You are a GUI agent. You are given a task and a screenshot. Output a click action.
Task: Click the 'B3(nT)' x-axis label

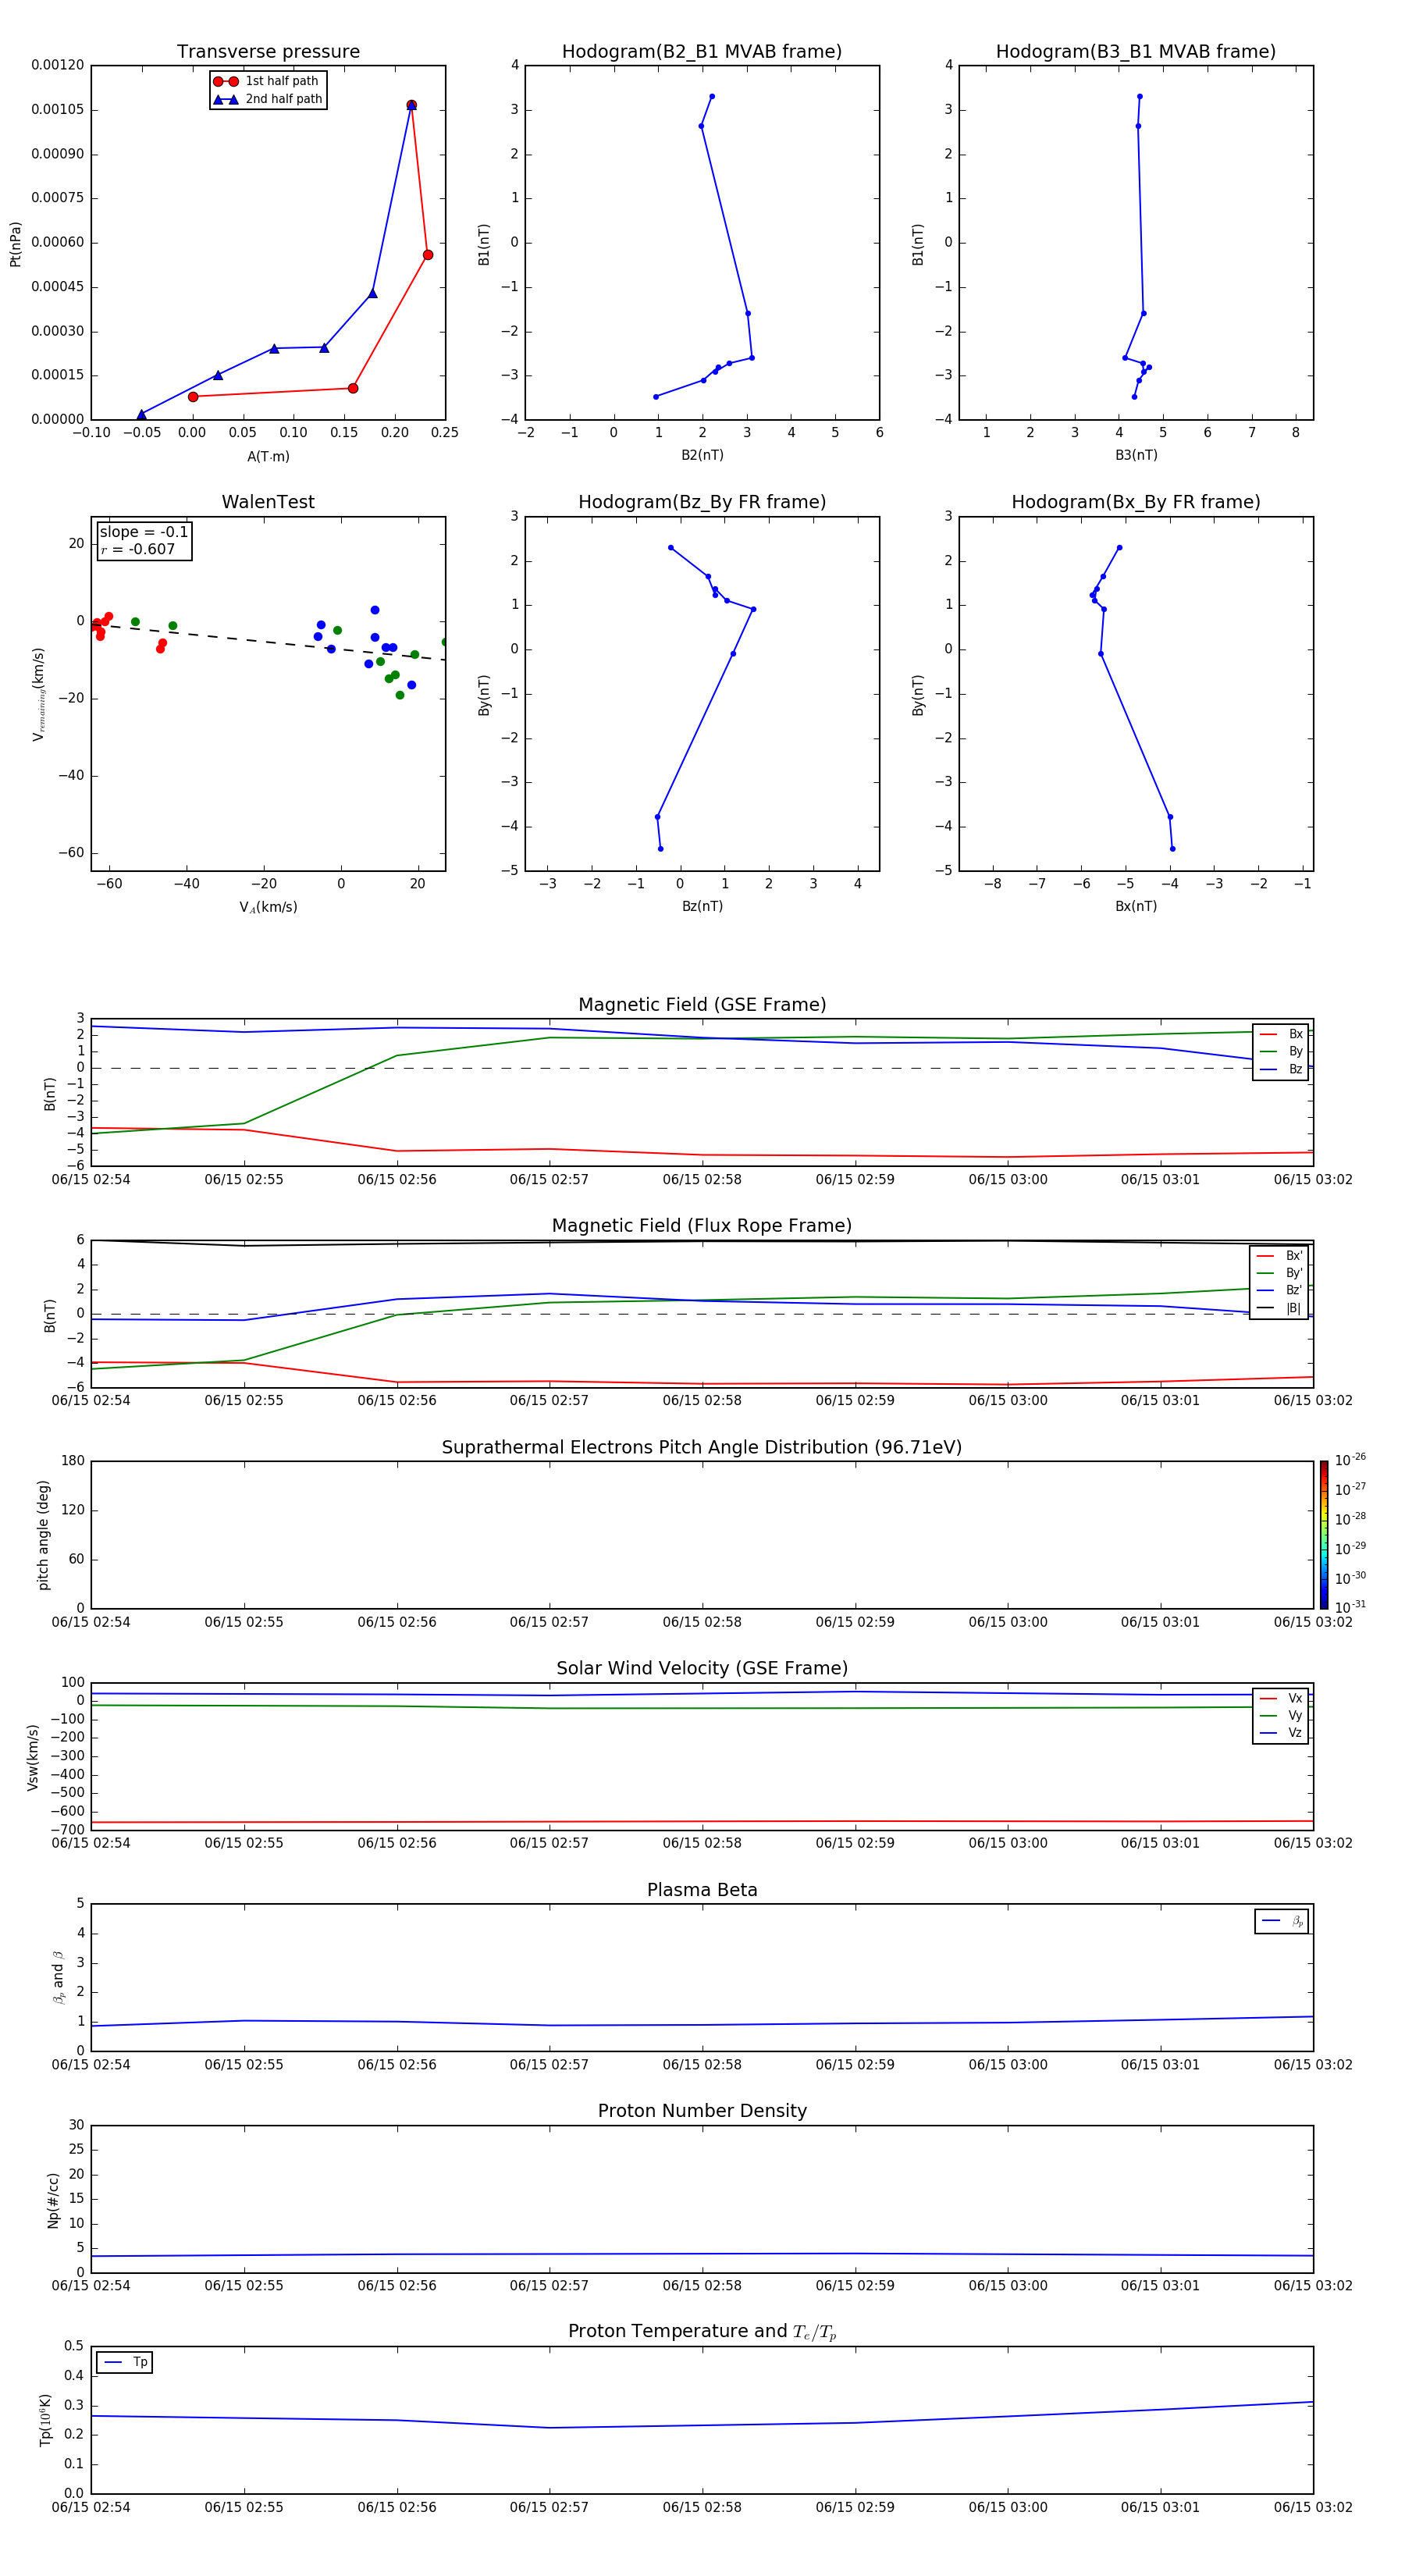tap(1136, 455)
